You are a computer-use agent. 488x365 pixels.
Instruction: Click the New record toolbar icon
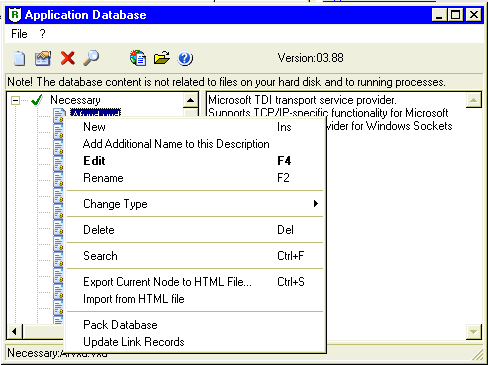[x=20, y=59]
